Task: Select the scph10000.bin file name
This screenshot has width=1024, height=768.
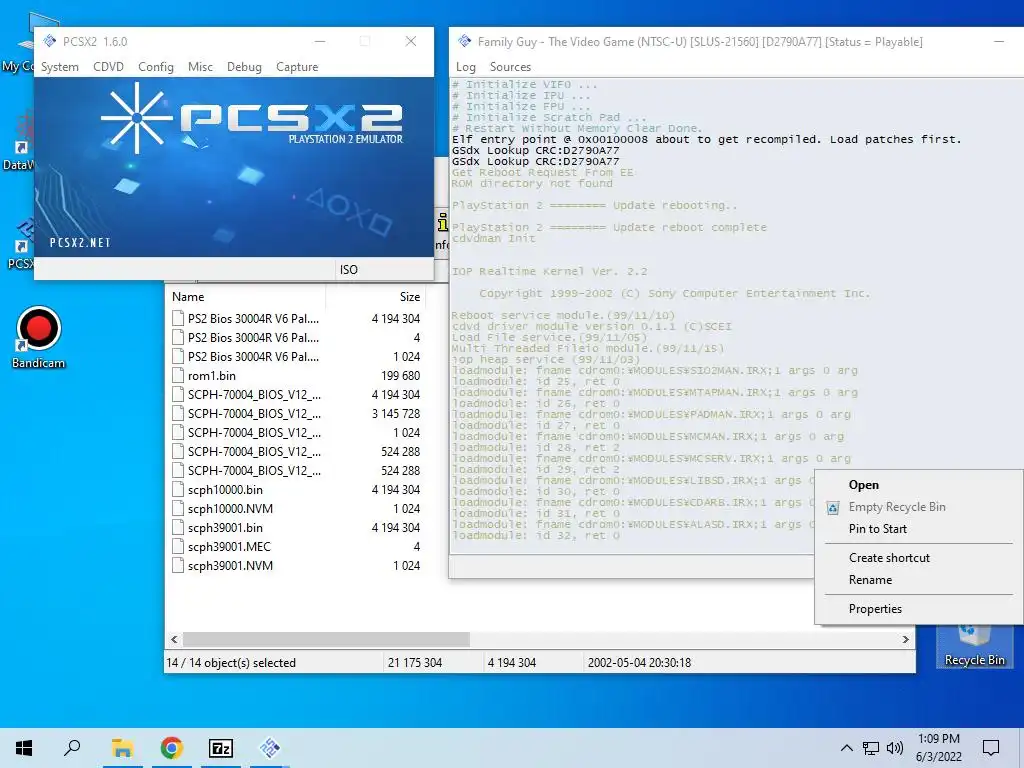Action: click(225, 489)
